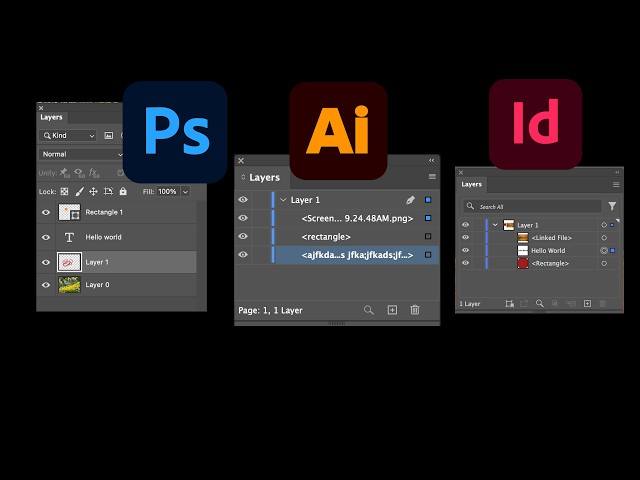The width and height of the screenshot is (640, 480).
Task: Open the Fill percentage dropdown arrow
Action: pyautogui.click(x=185, y=191)
